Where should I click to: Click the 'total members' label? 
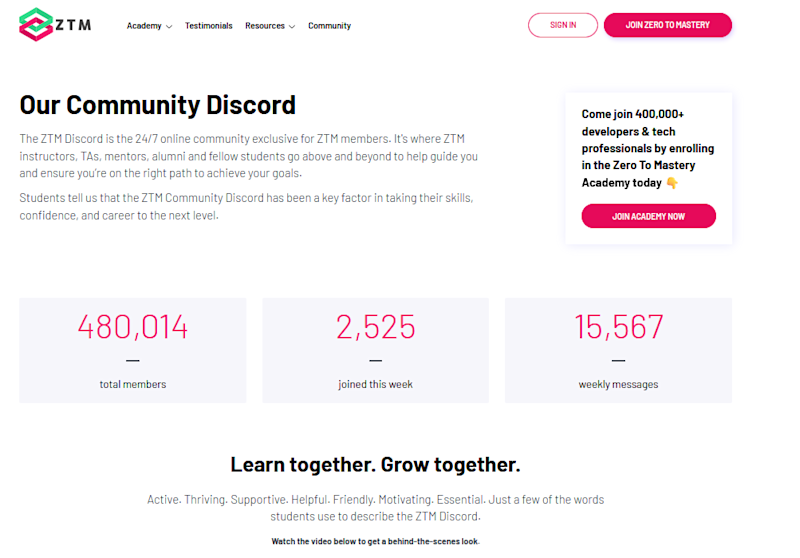click(x=133, y=384)
